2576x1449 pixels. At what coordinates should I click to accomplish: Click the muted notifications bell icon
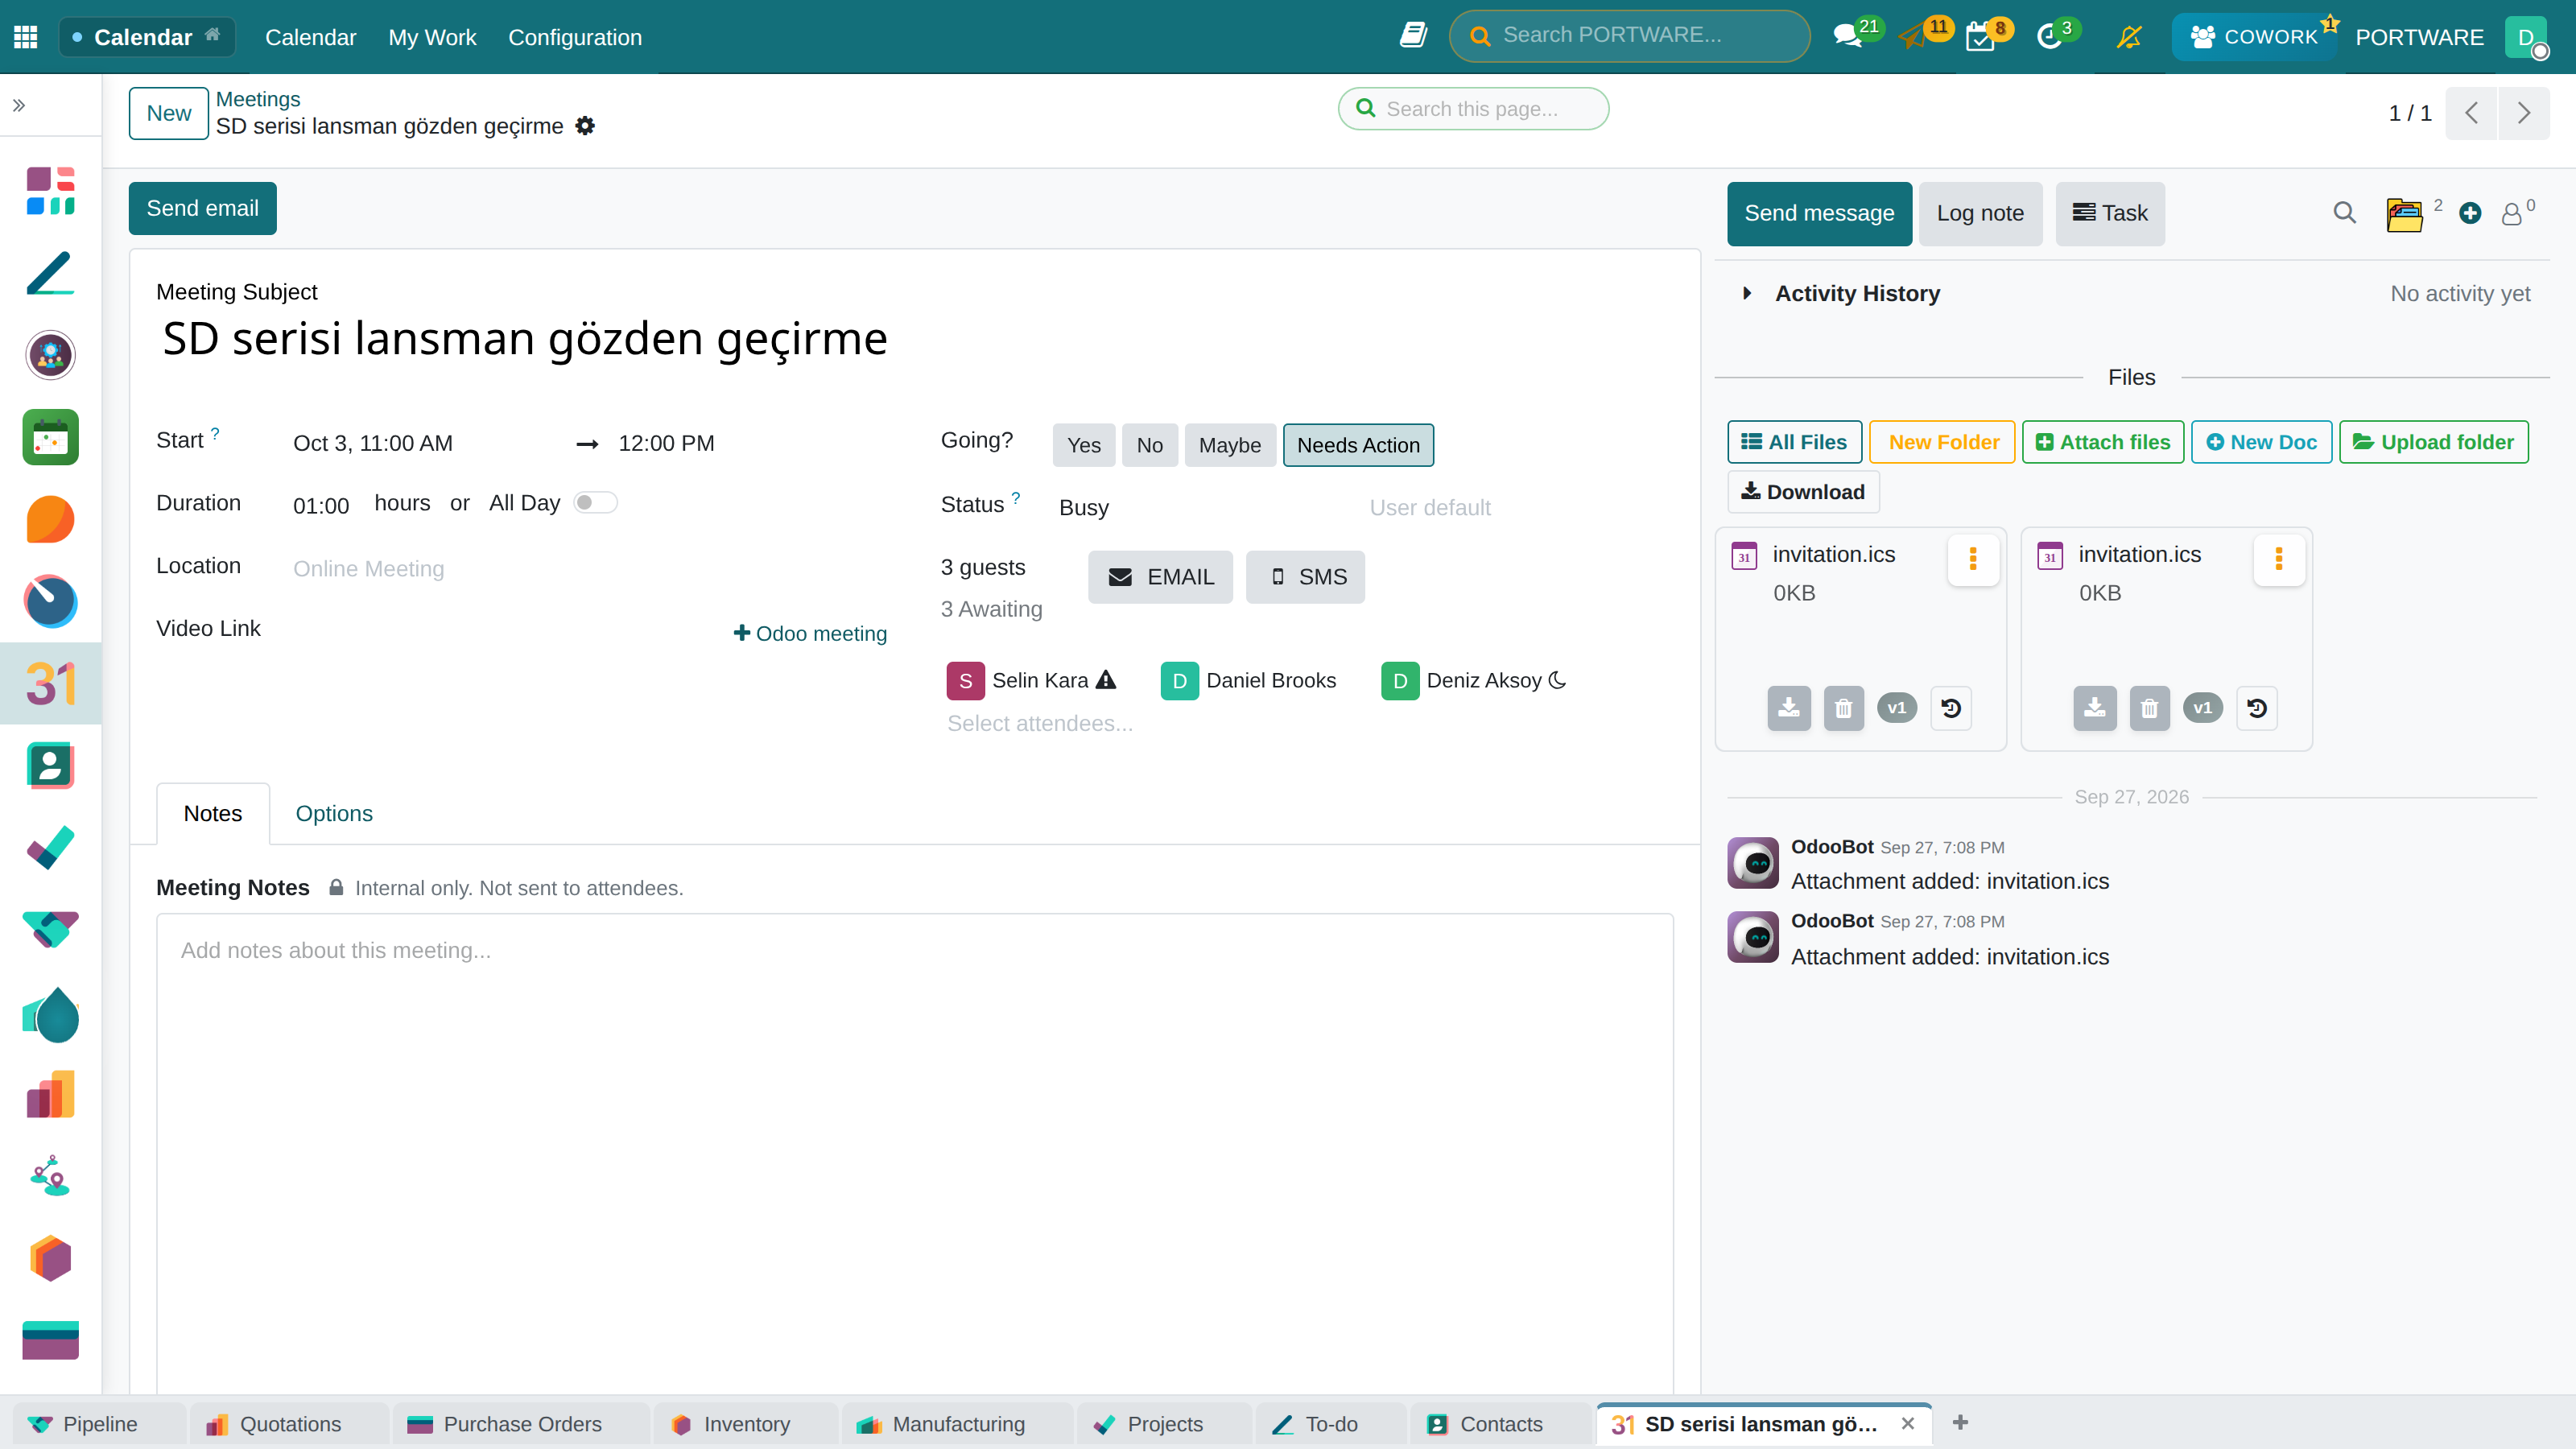coord(2129,37)
